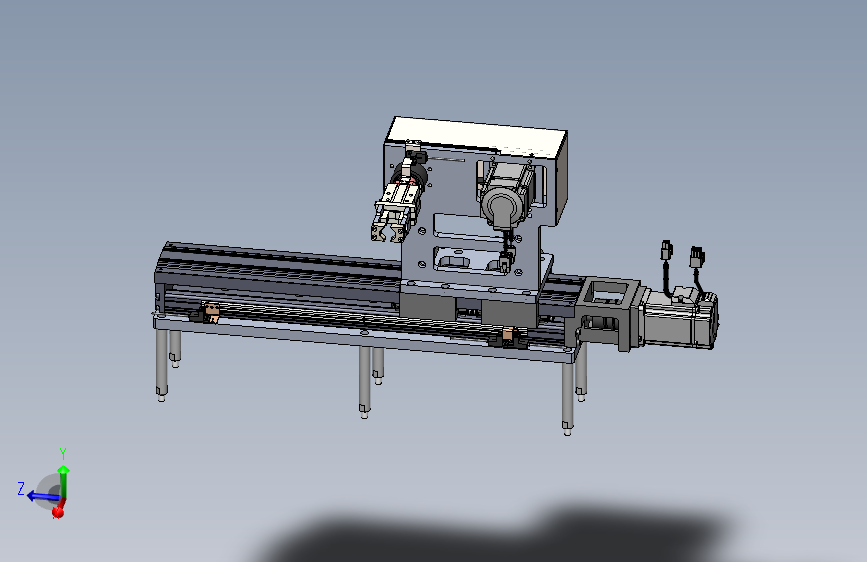Select the pneumatic gripper on the carriage
The image size is (867, 562).
(x=396, y=211)
